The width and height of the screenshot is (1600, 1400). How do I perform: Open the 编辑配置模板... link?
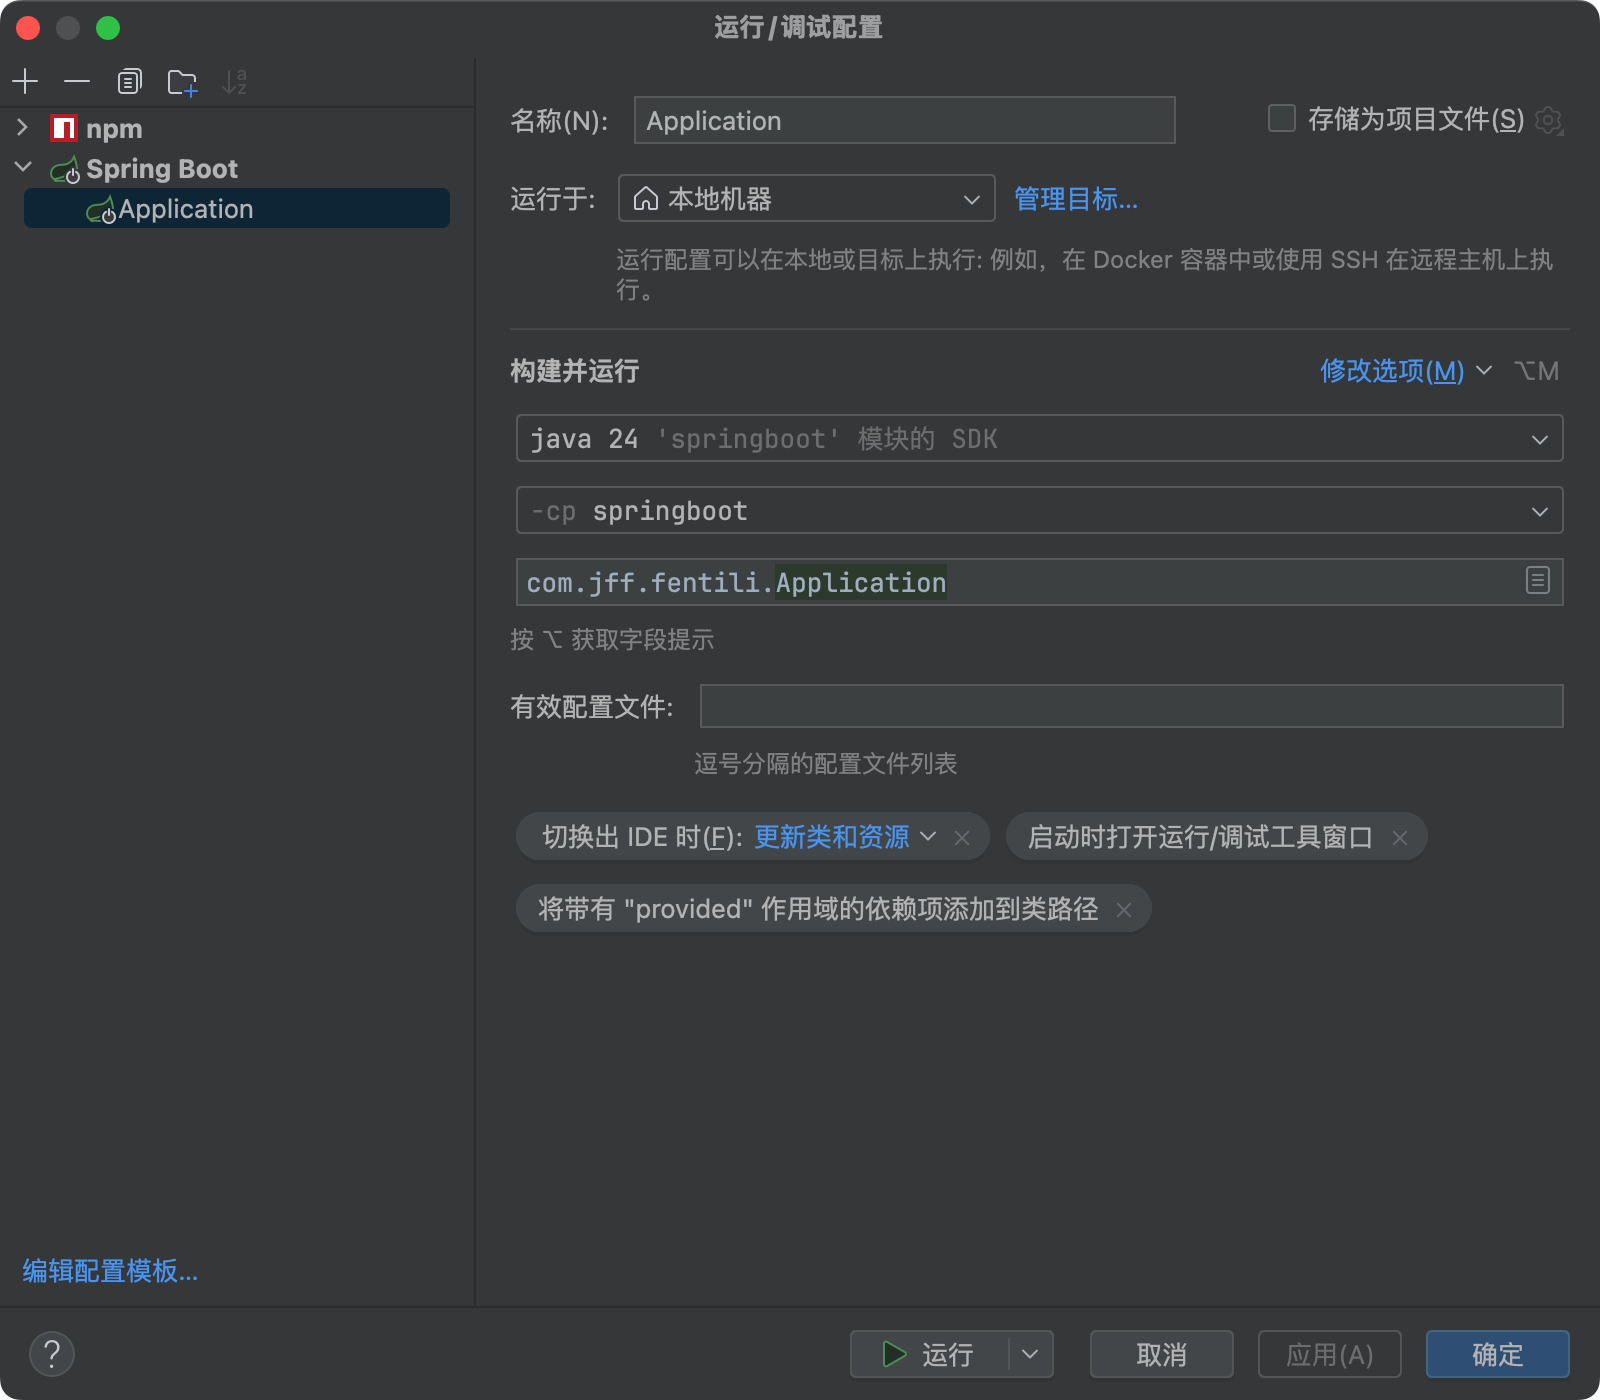110,1271
